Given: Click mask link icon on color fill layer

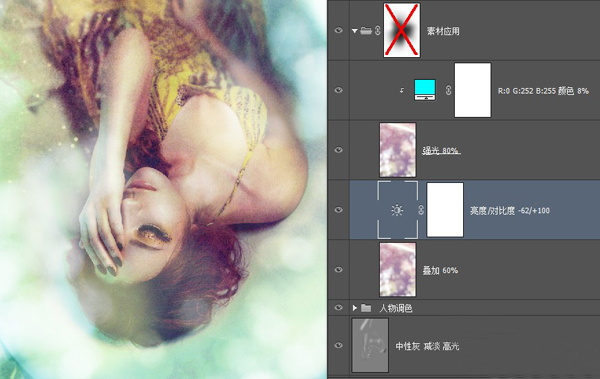Looking at the screenshot, I should pyautogui.click(x=448, y=90).
